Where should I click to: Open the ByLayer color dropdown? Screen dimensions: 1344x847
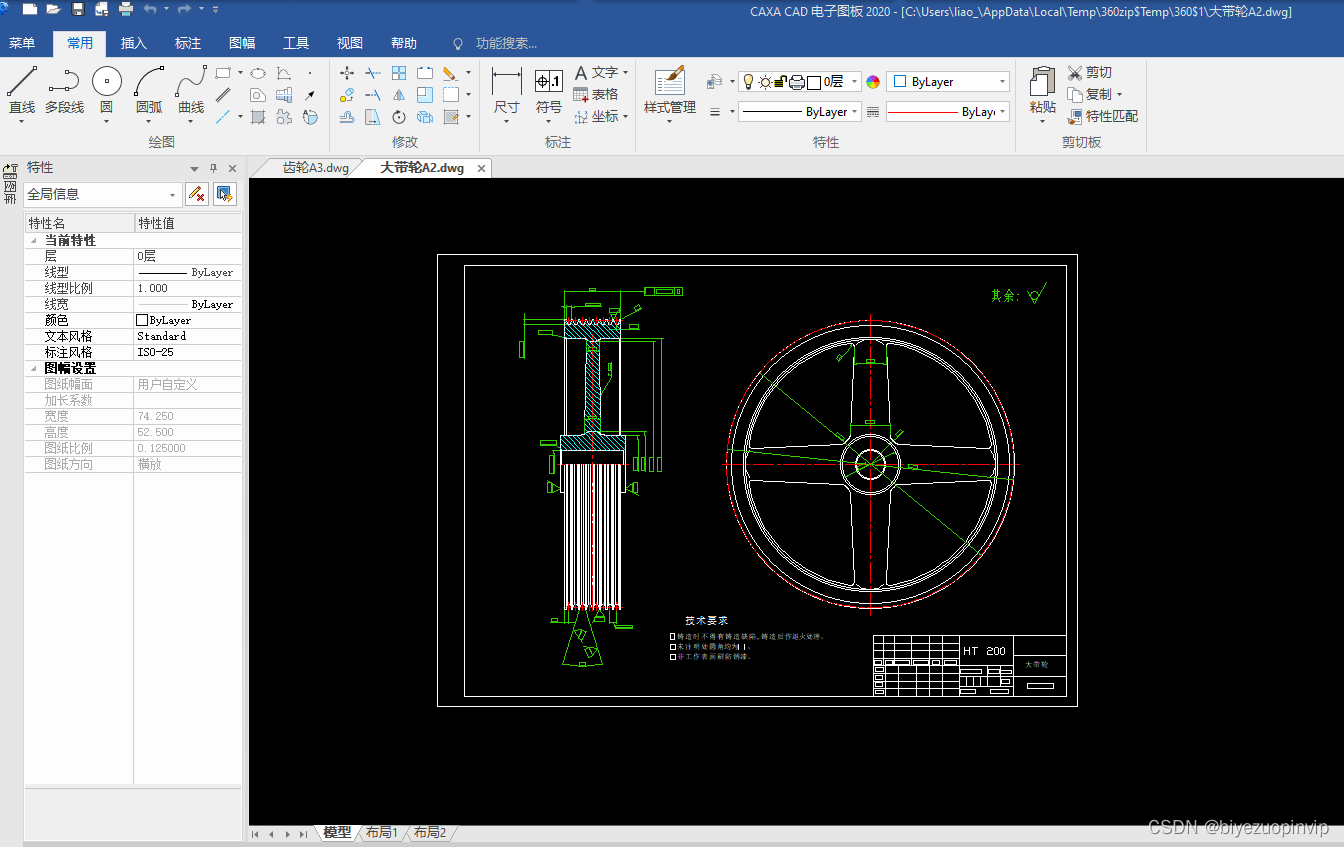point(948,82)
